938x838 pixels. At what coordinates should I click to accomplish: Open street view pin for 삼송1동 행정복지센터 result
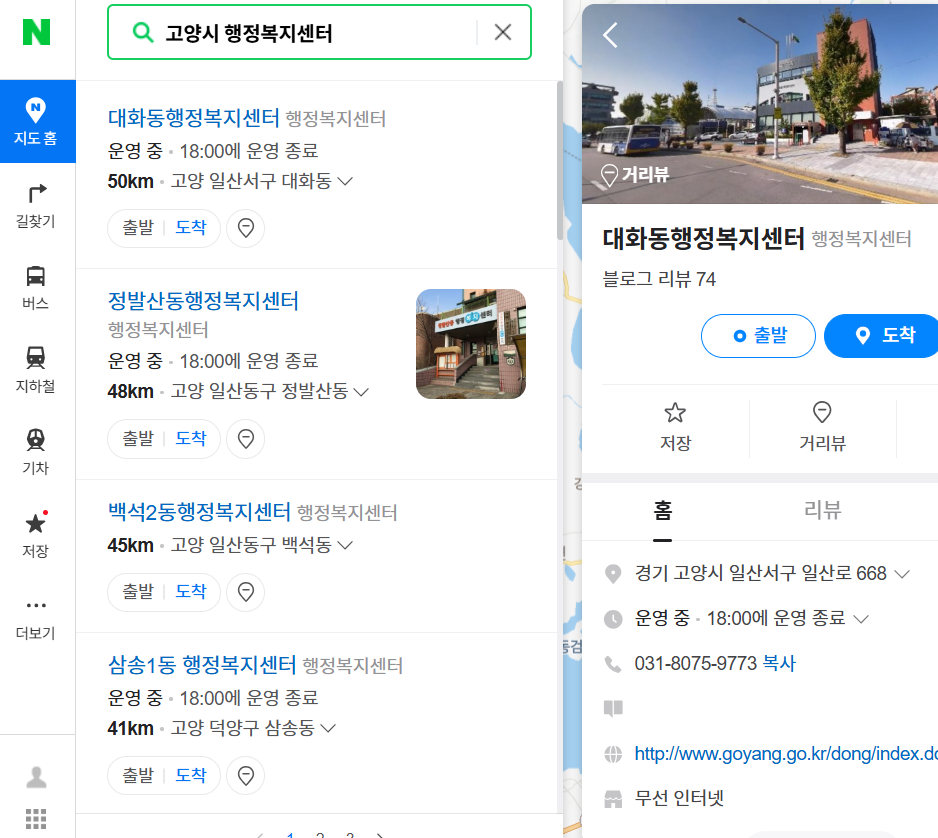(246, 776)
